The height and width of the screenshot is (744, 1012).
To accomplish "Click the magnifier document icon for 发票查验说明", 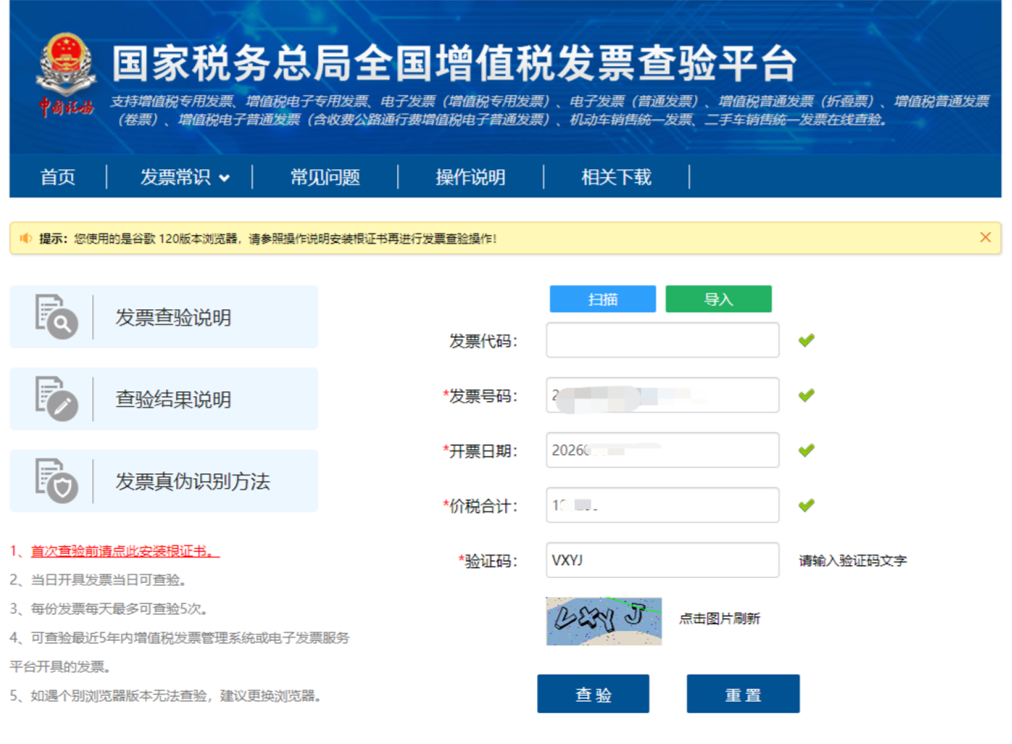I will pyautogui.click(x=56, y=316).
